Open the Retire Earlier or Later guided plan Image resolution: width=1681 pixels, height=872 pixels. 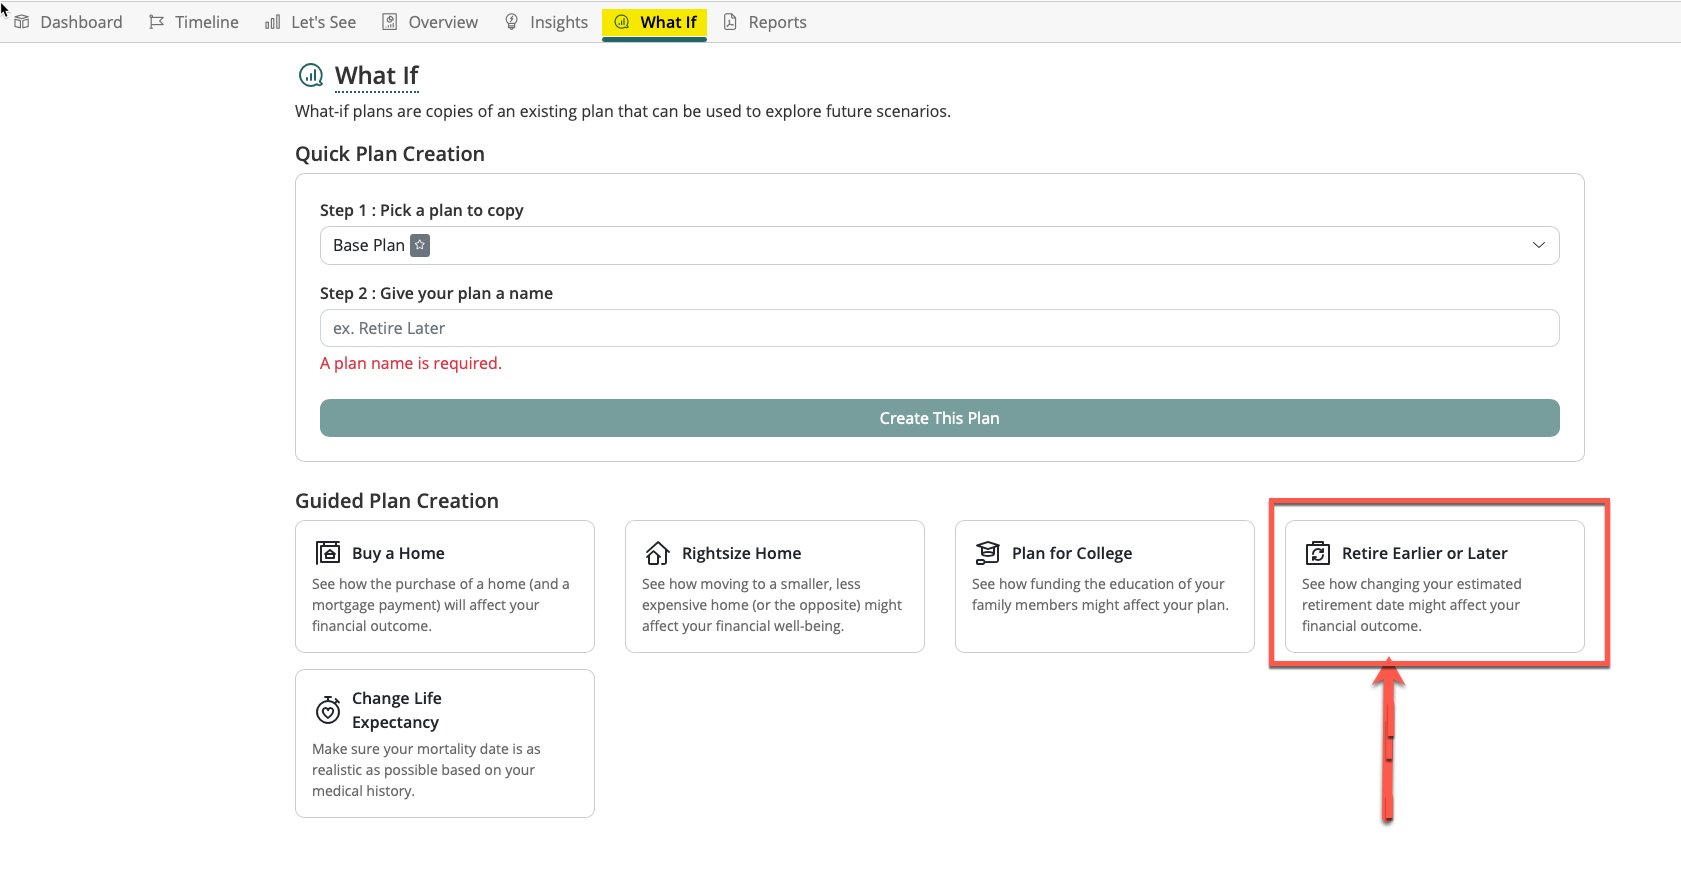pos(1434,587)
